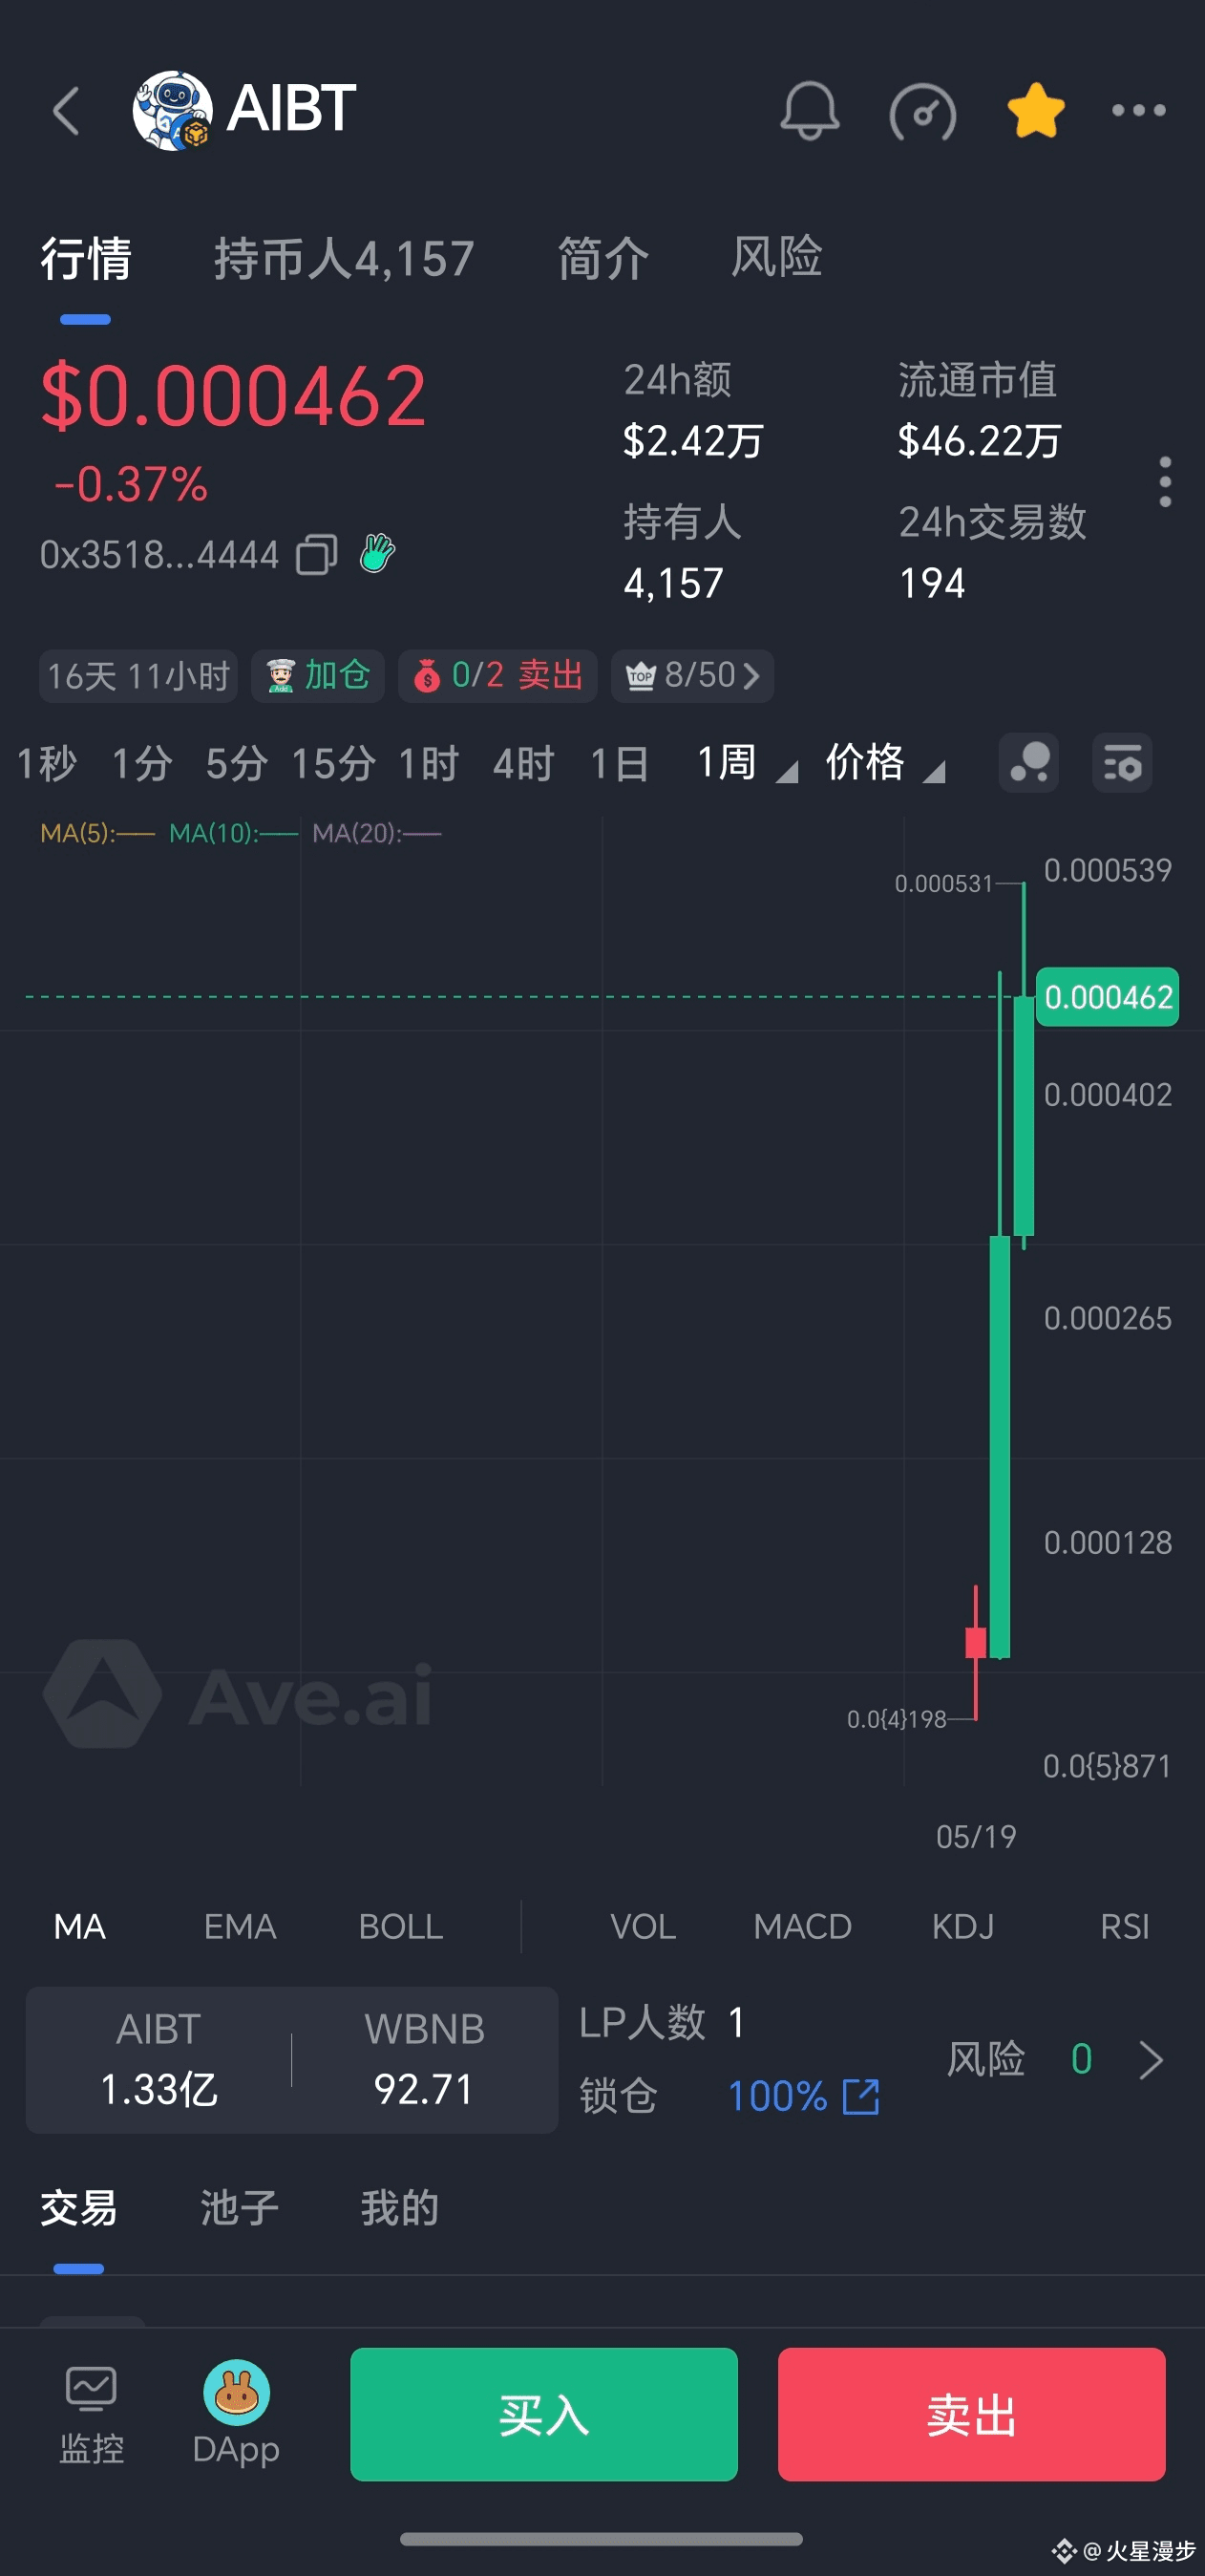This screenshot has width=1205, height=2576.
Task: Open the speedometer gauge icon
Action: [x=922, y=112]
